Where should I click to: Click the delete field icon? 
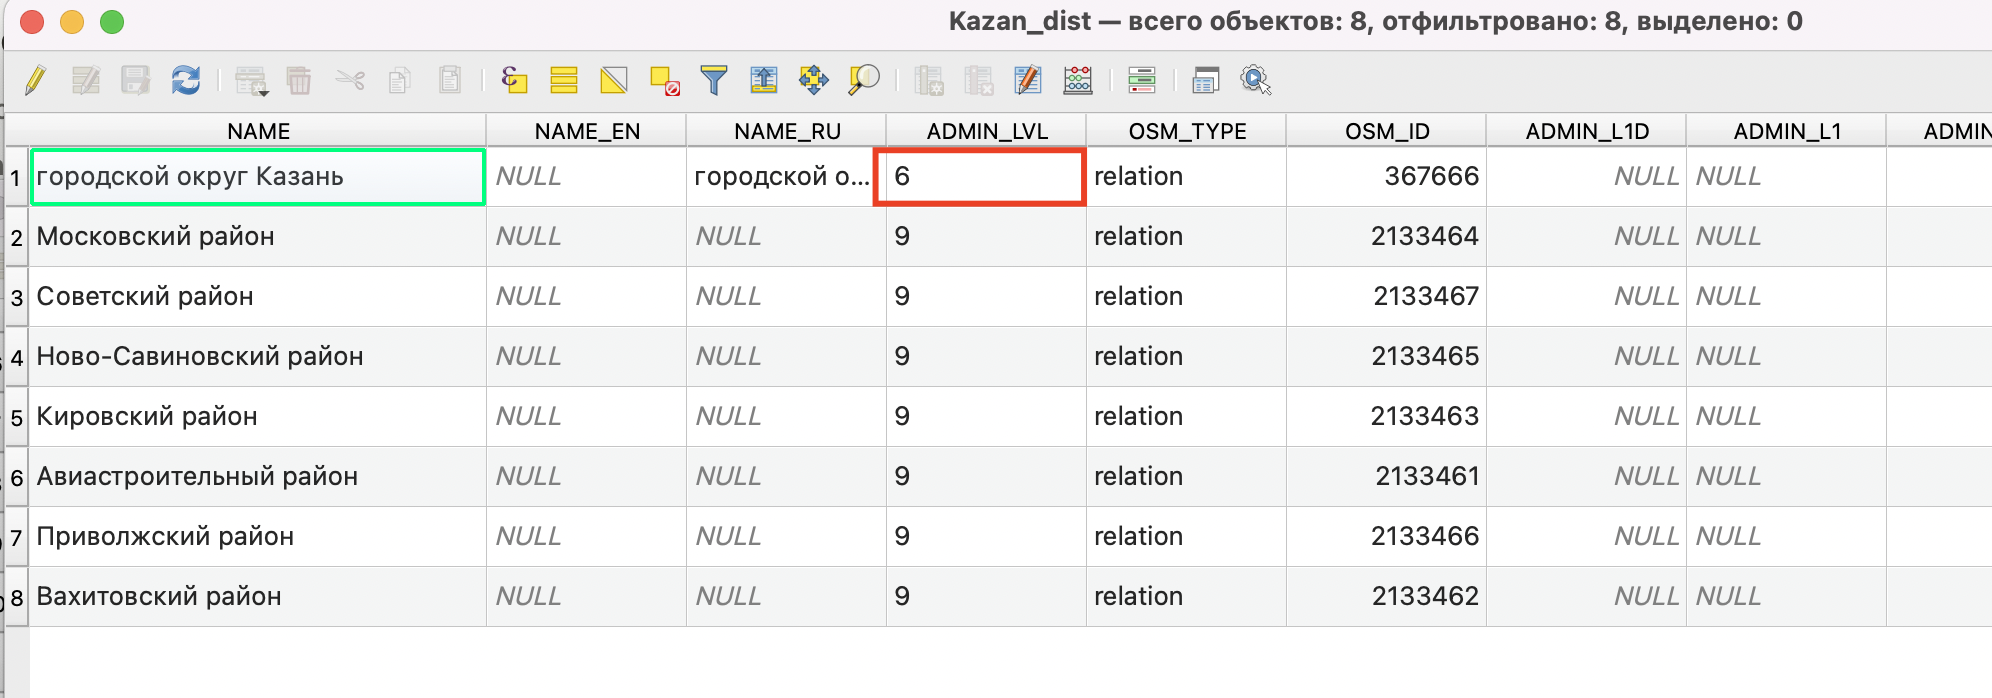[979, 80]
